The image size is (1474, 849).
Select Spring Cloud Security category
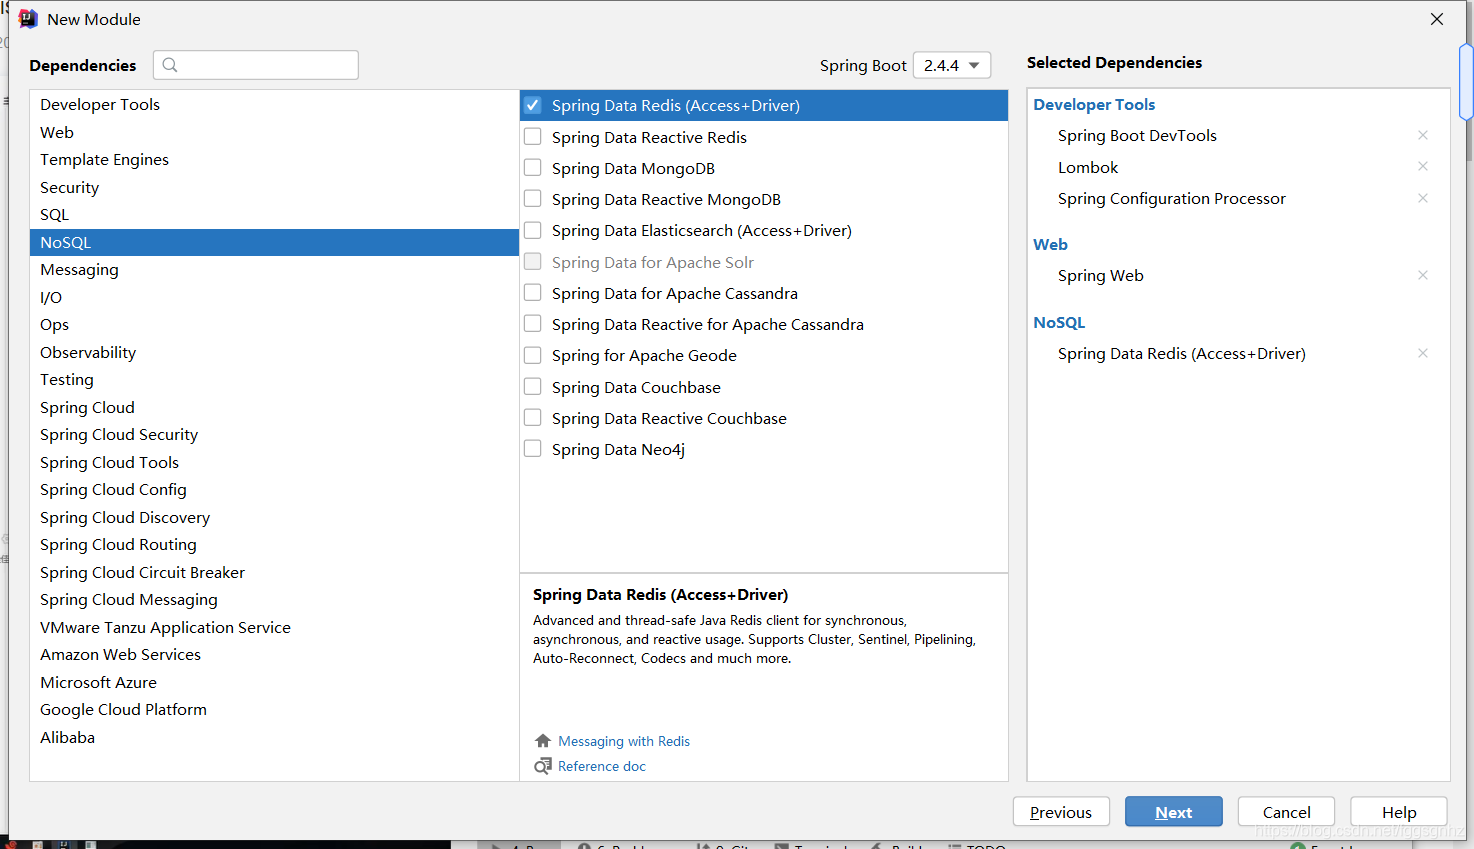pyautogui.click(x=274, y=434)
